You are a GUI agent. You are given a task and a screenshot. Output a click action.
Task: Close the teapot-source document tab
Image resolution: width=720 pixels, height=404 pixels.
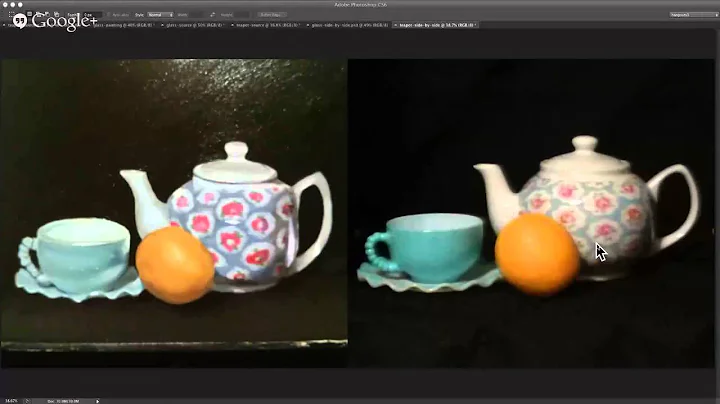pyautogui.click(x=232, y=25)
